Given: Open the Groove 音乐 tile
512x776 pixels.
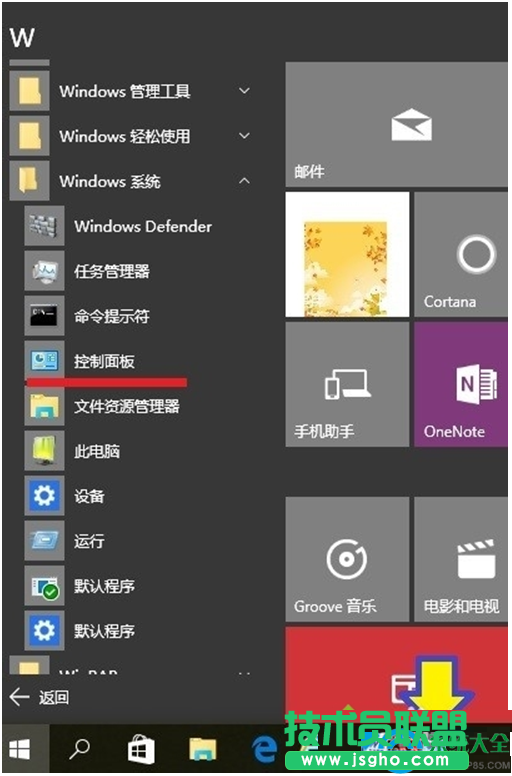Looking at the screenshot, I should coord(347,559).
